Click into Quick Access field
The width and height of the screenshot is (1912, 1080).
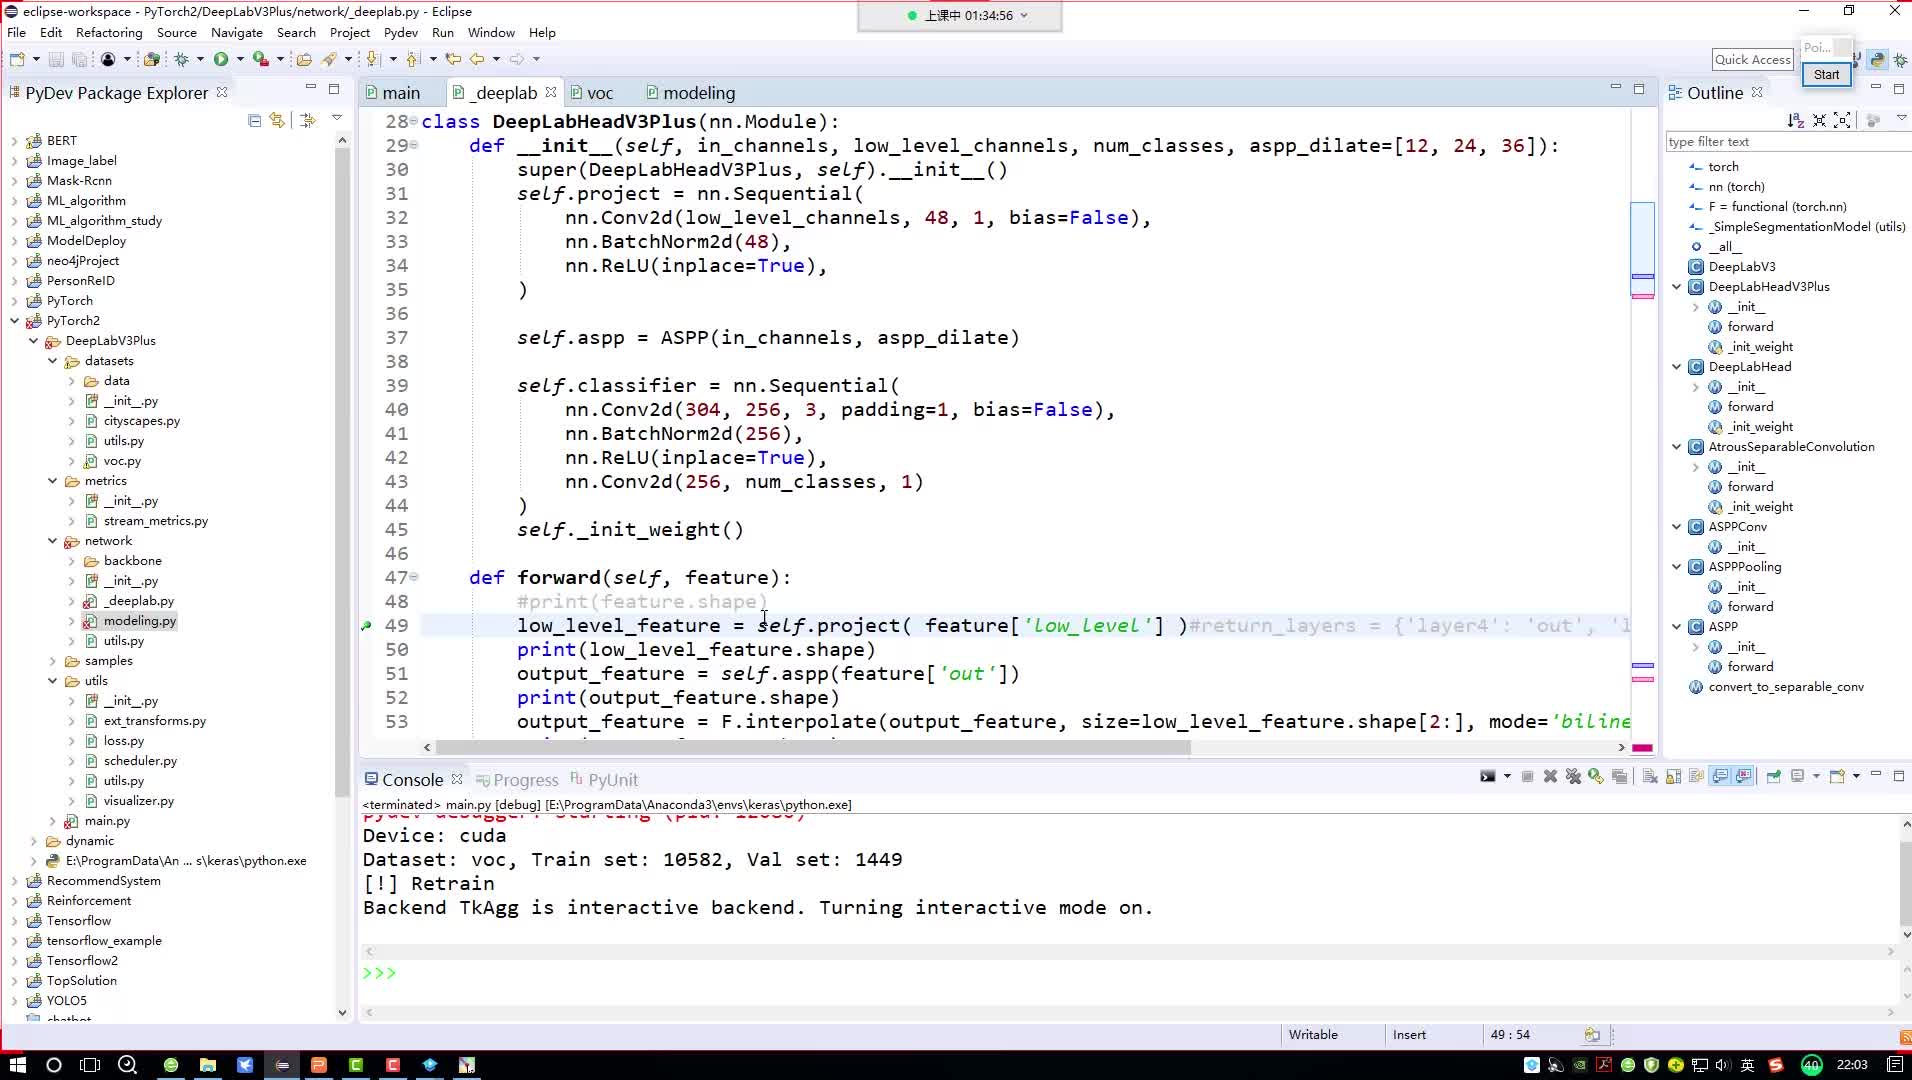click(1753, 59)
